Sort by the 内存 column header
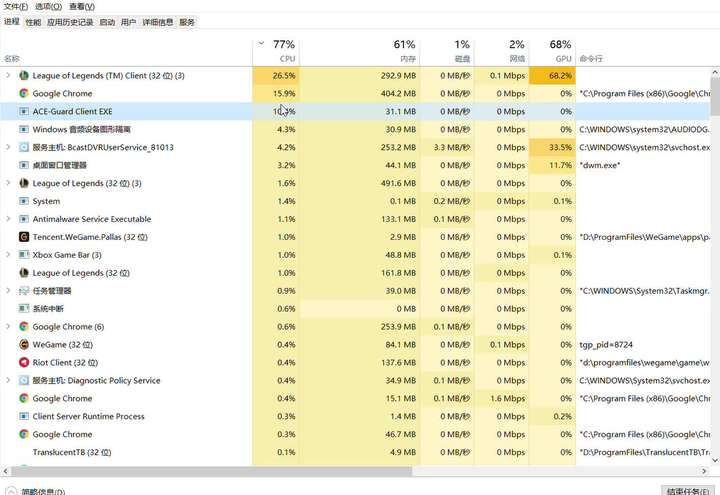This screenshot has height=495, width=720. (360, 51)
